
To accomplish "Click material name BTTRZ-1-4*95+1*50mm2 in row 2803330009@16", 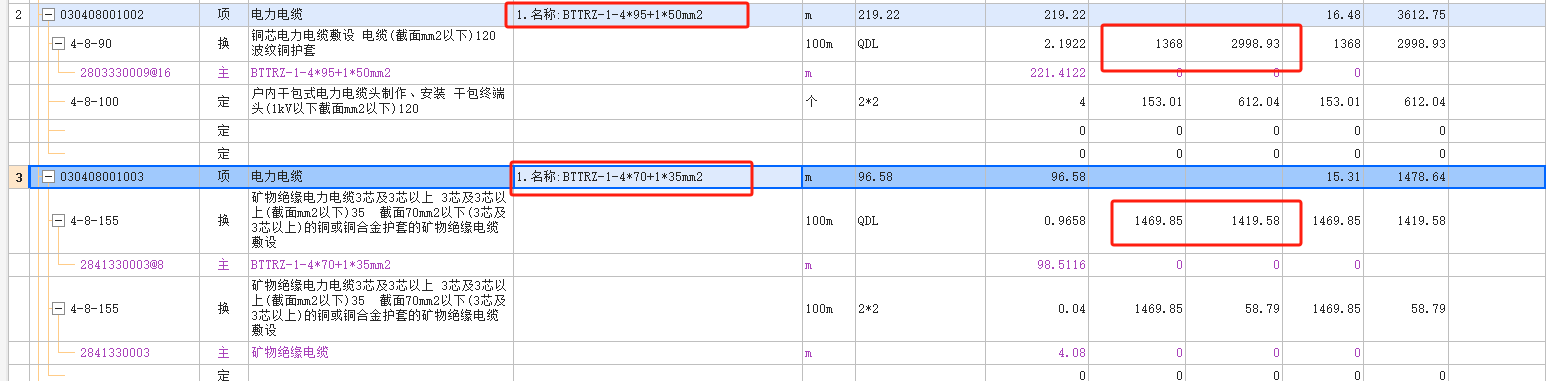I will pos(321,73).
